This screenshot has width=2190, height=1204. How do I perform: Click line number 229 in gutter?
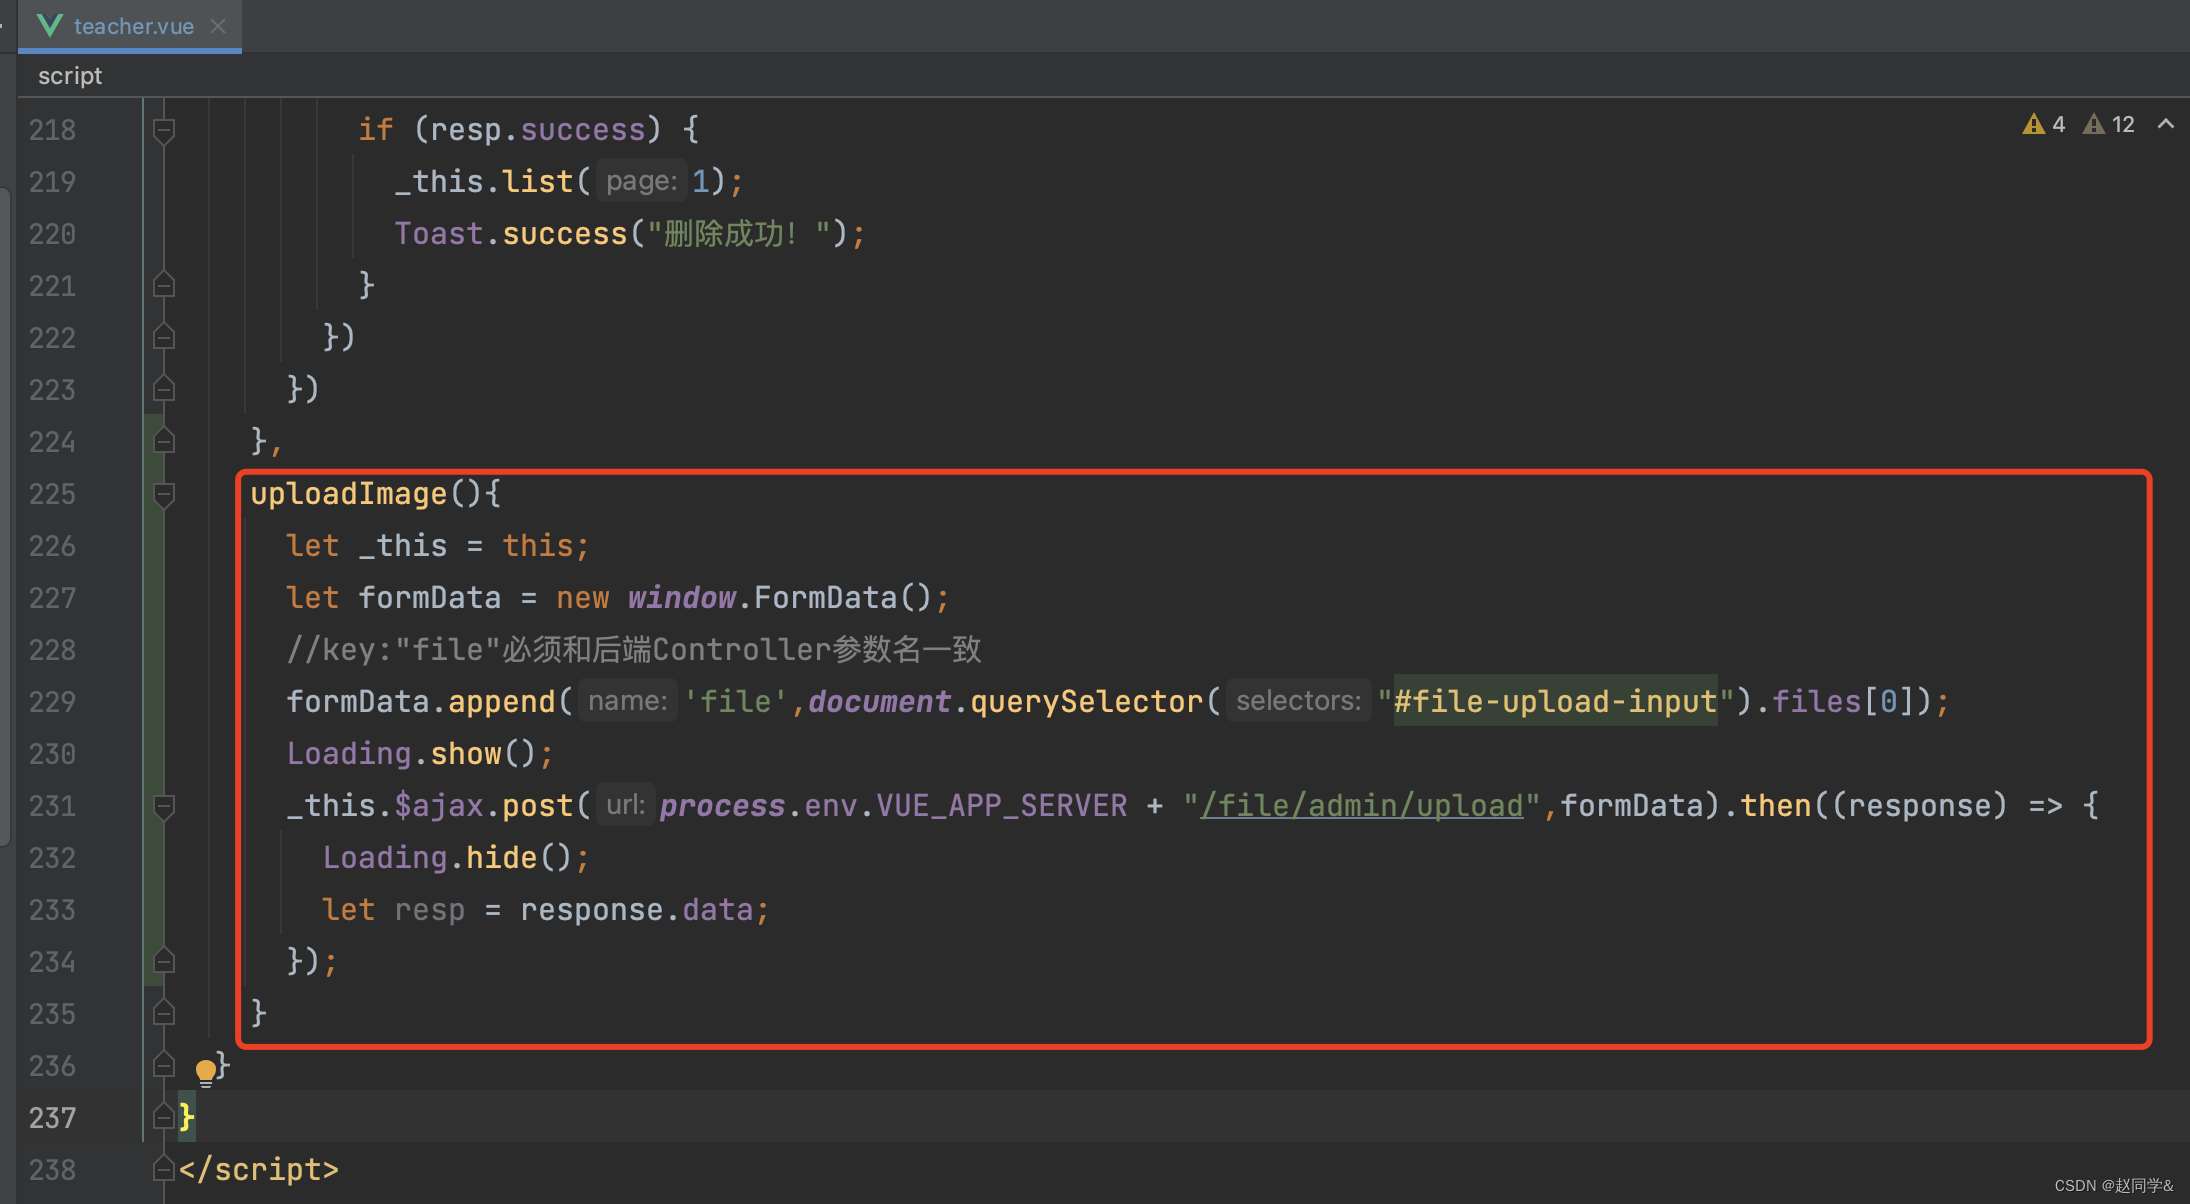52,702
